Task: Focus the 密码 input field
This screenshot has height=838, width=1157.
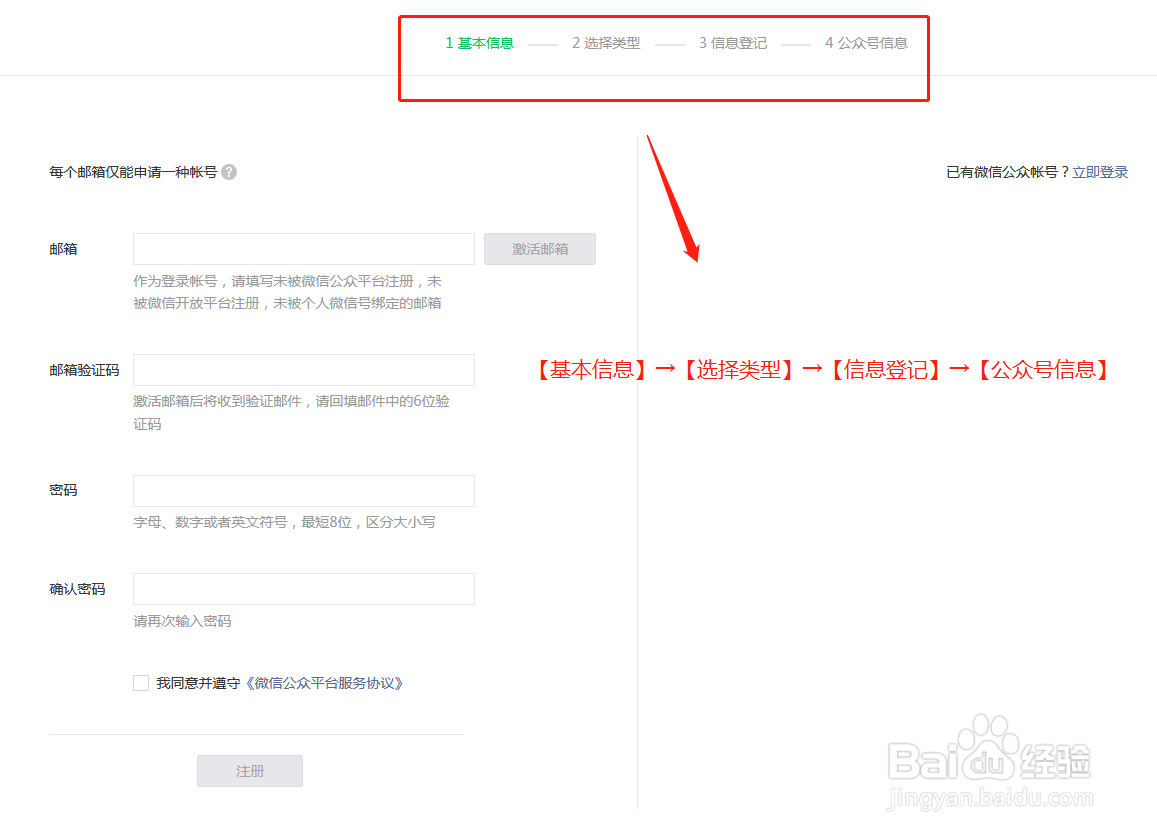Action: point(304,491)
